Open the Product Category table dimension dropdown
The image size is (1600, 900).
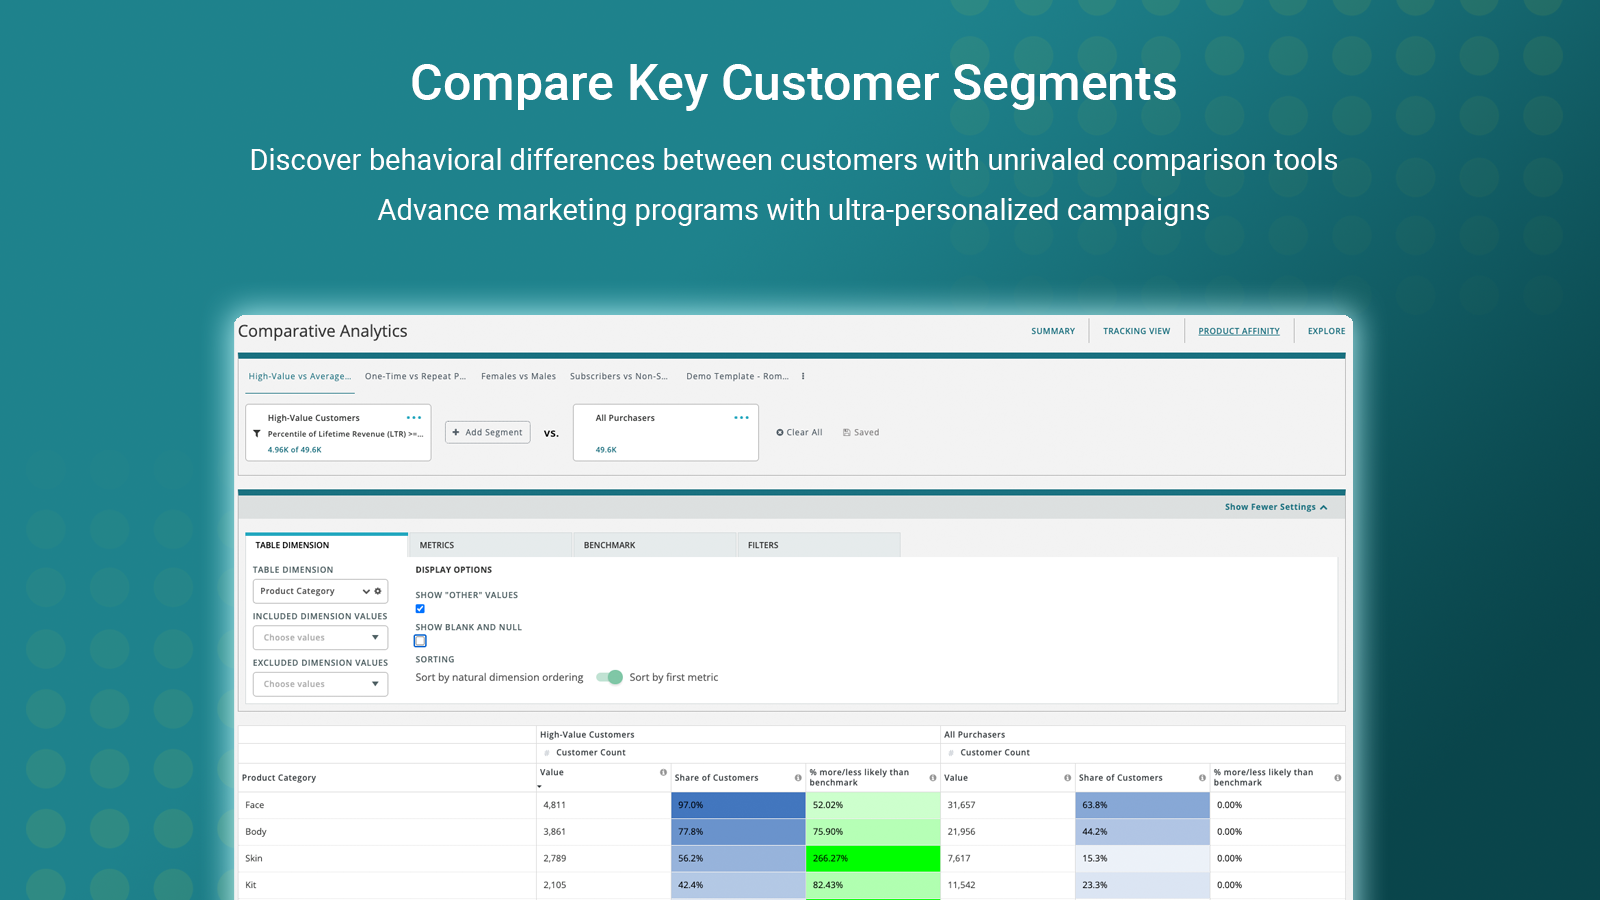pyautogui.click(x=365, y=590)
